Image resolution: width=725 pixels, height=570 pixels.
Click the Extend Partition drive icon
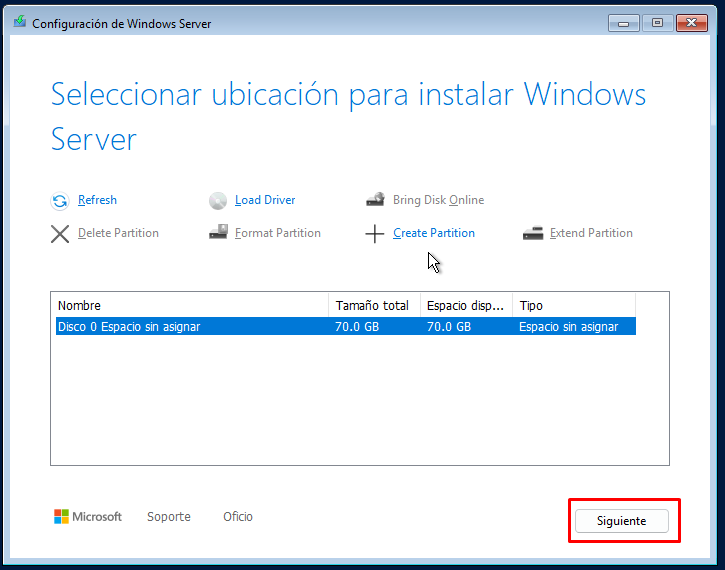pos(533,233)
